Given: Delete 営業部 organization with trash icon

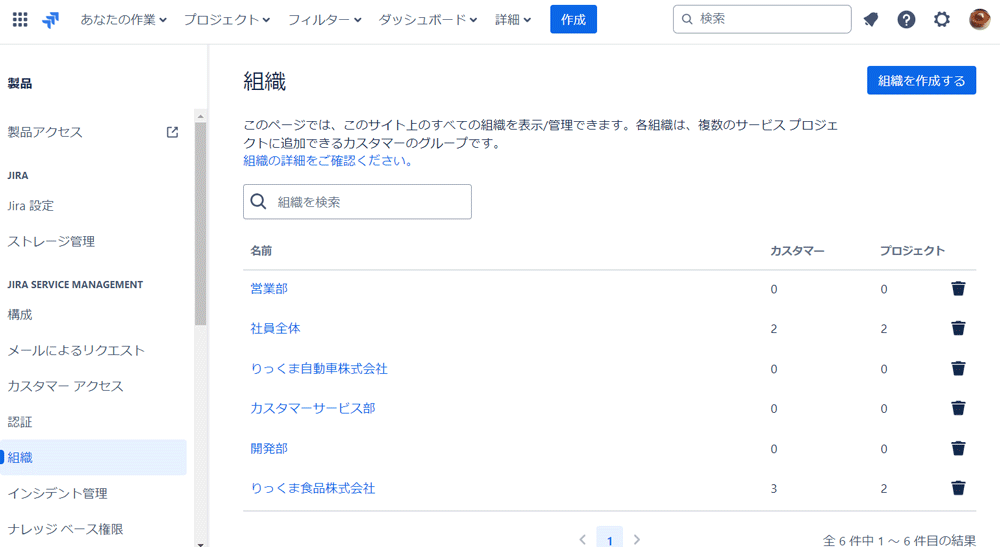Looking at the screenshot, I should point(958,289).
